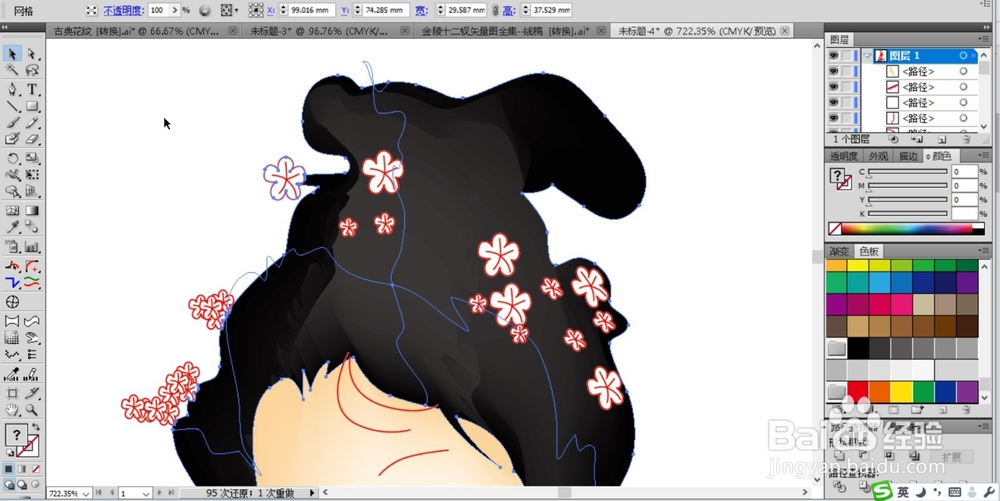Open the Layers panel flyout menu
The image size is (1000, 501).
[985, 40]
